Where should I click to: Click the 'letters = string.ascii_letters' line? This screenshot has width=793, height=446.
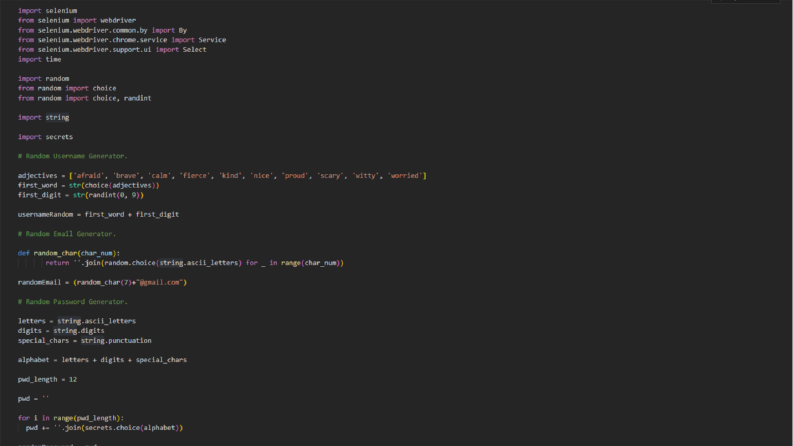[77, 321]
